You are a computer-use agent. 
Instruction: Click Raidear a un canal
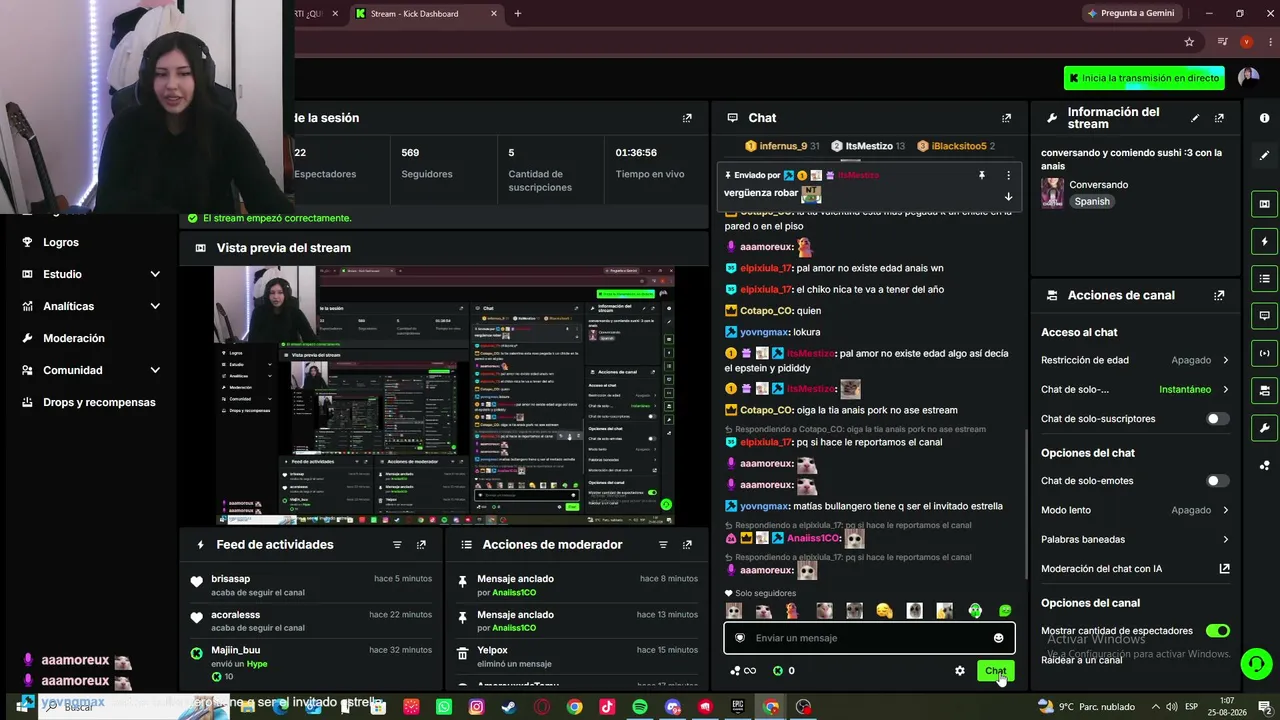1081,660
